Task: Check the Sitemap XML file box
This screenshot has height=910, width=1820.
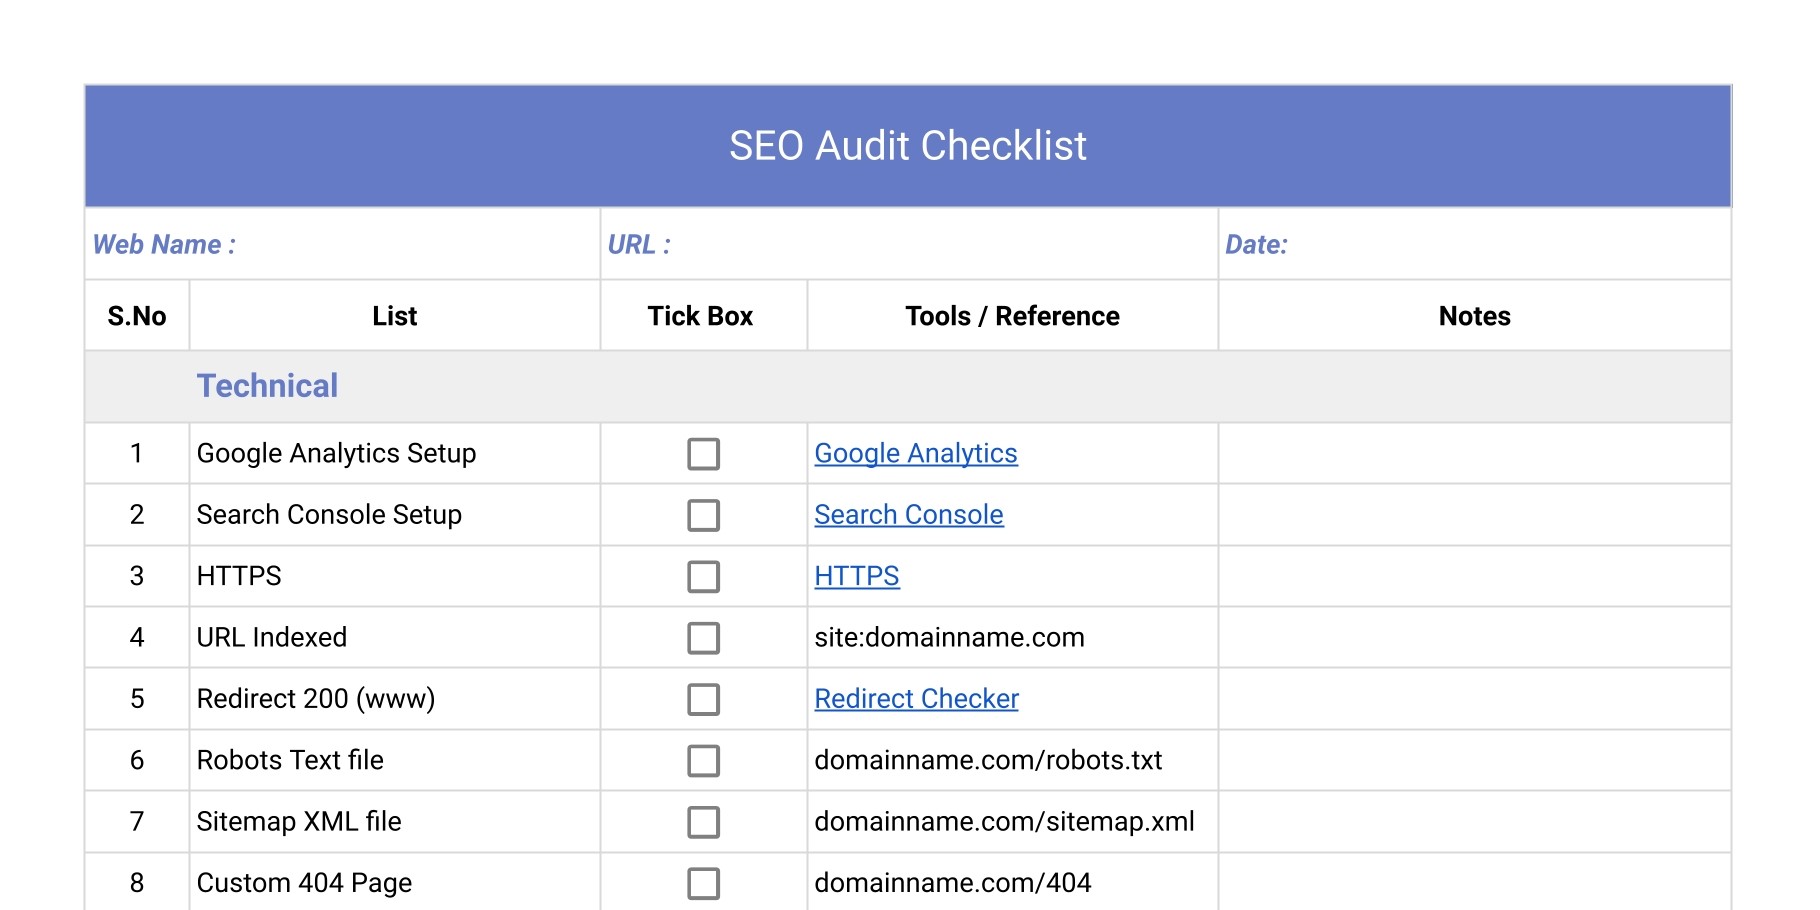Action: tap(703, 821)
